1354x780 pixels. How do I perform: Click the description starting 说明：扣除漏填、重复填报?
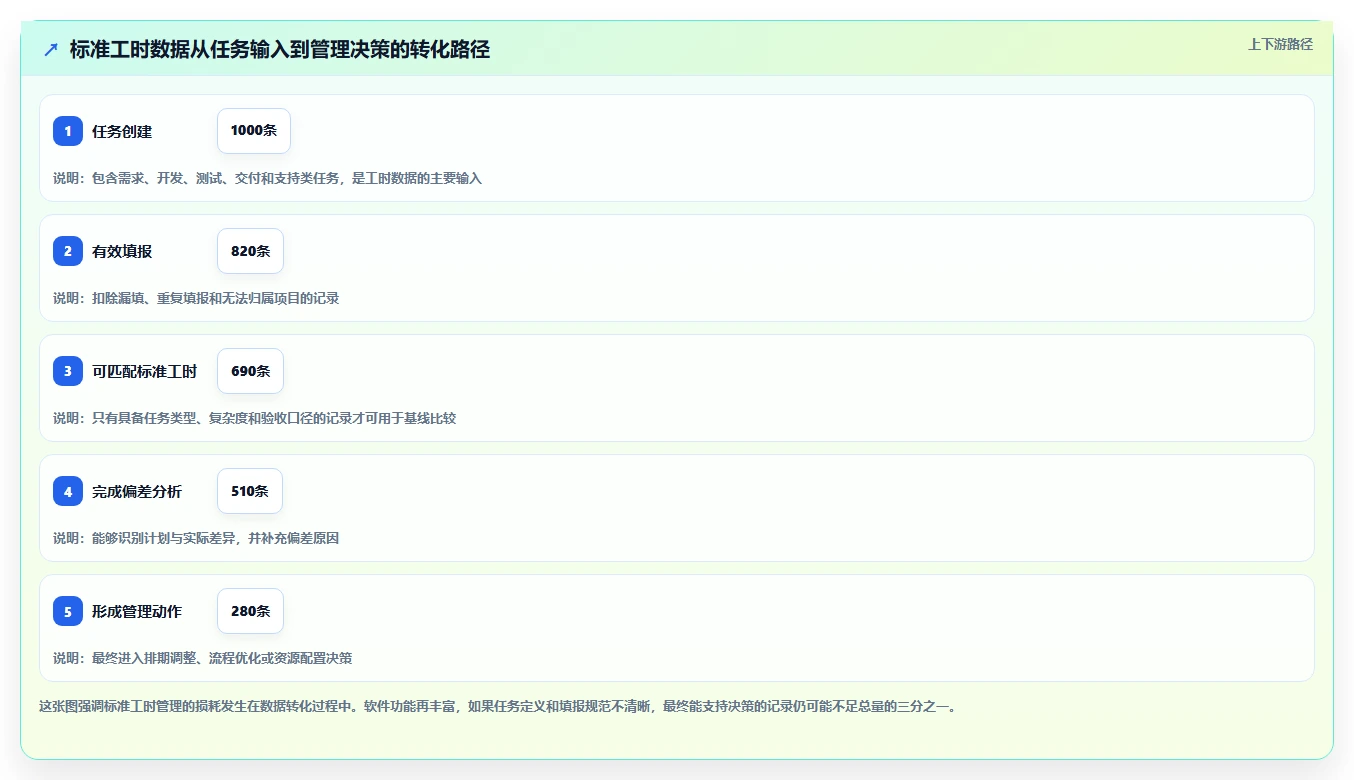196,298
